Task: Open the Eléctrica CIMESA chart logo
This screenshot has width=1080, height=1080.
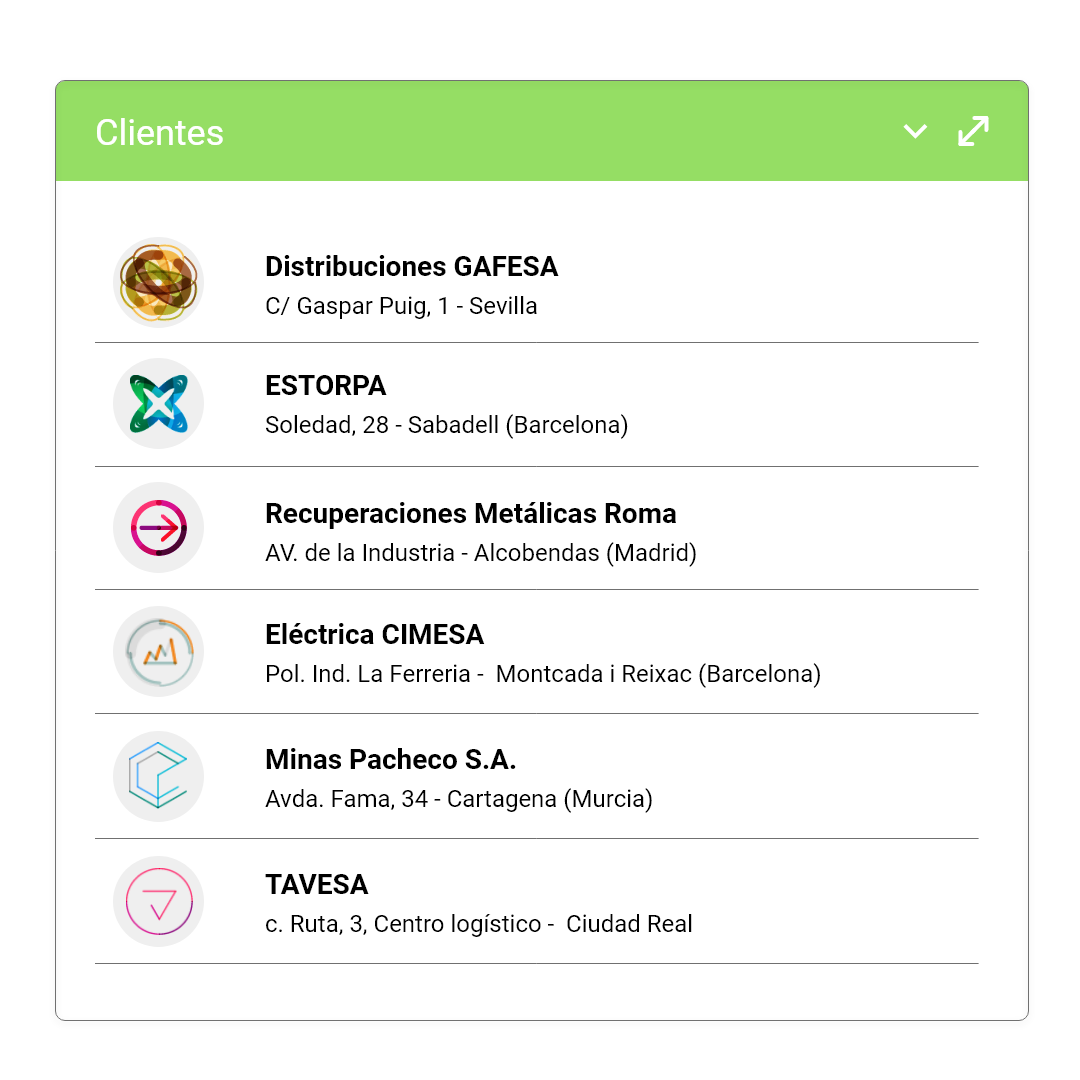Action: point(158,652)
